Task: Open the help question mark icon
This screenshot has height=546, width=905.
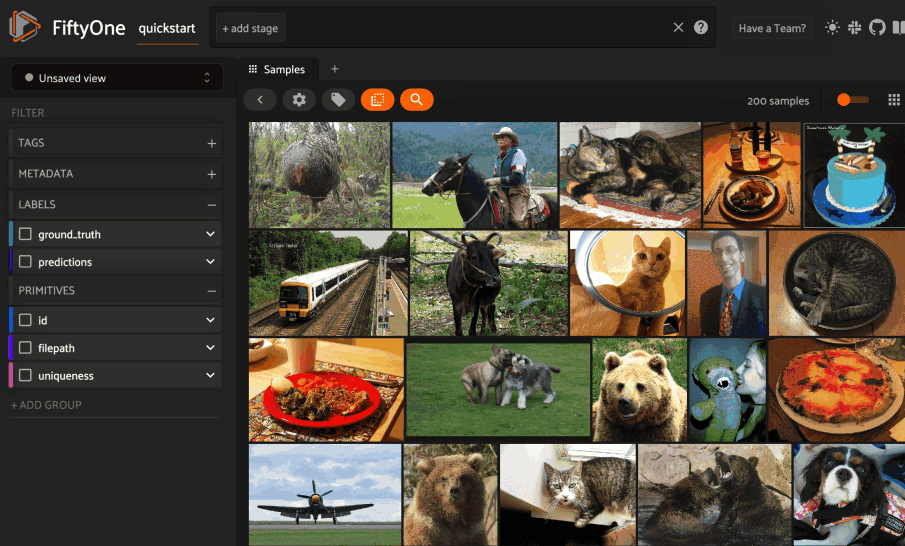Action: [x=701, y=28]
